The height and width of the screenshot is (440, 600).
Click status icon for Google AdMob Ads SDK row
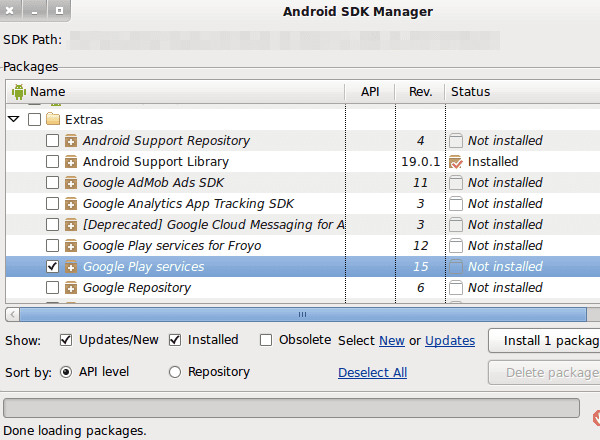tap(456, 183)
